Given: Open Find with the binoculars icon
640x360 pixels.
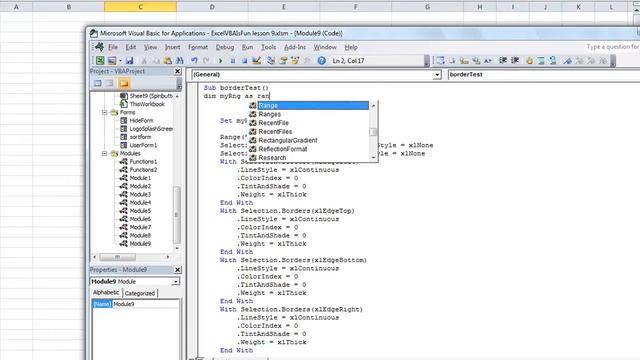Looking at the screenshot, I should click(180, 61).
